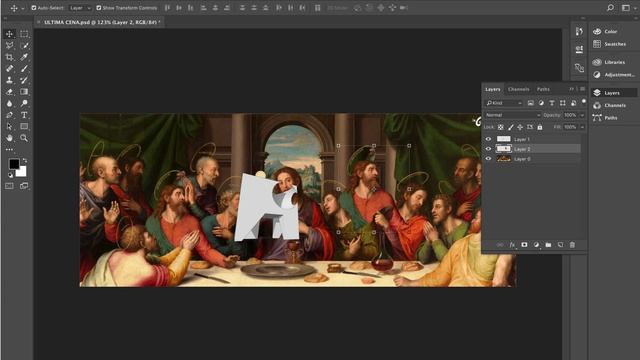Hide Layer 0 using its eye icon
This screenshot has height=360, width=640.
point(488,159)
